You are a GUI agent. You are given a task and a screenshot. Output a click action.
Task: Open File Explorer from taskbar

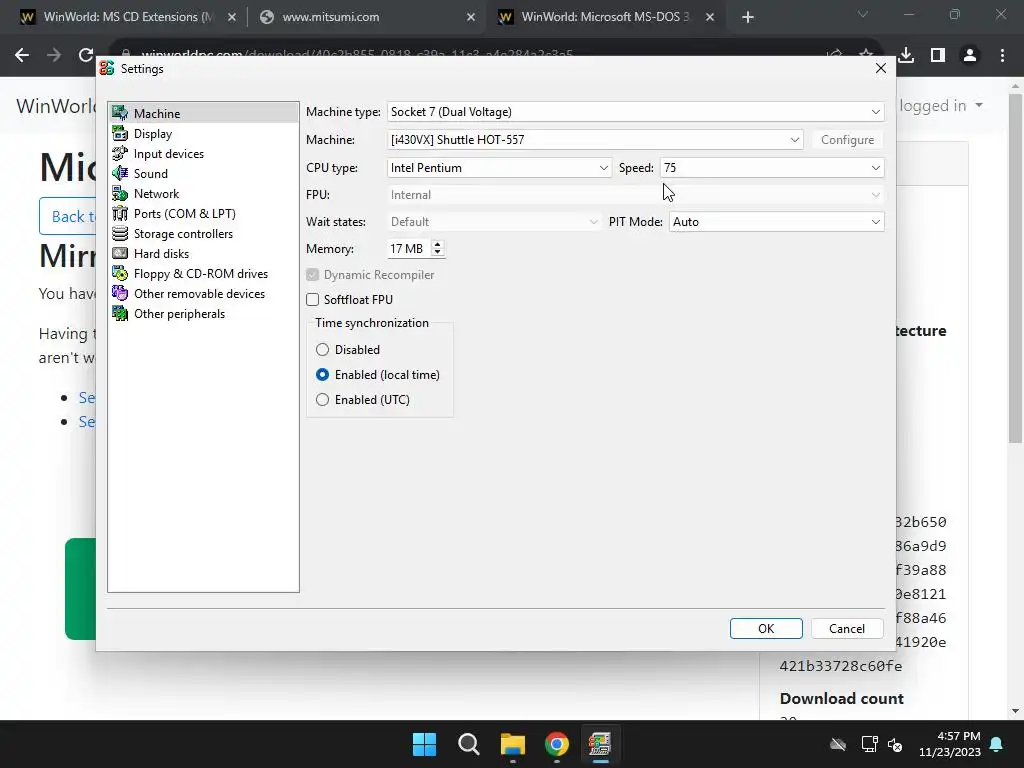coord(513,744)
